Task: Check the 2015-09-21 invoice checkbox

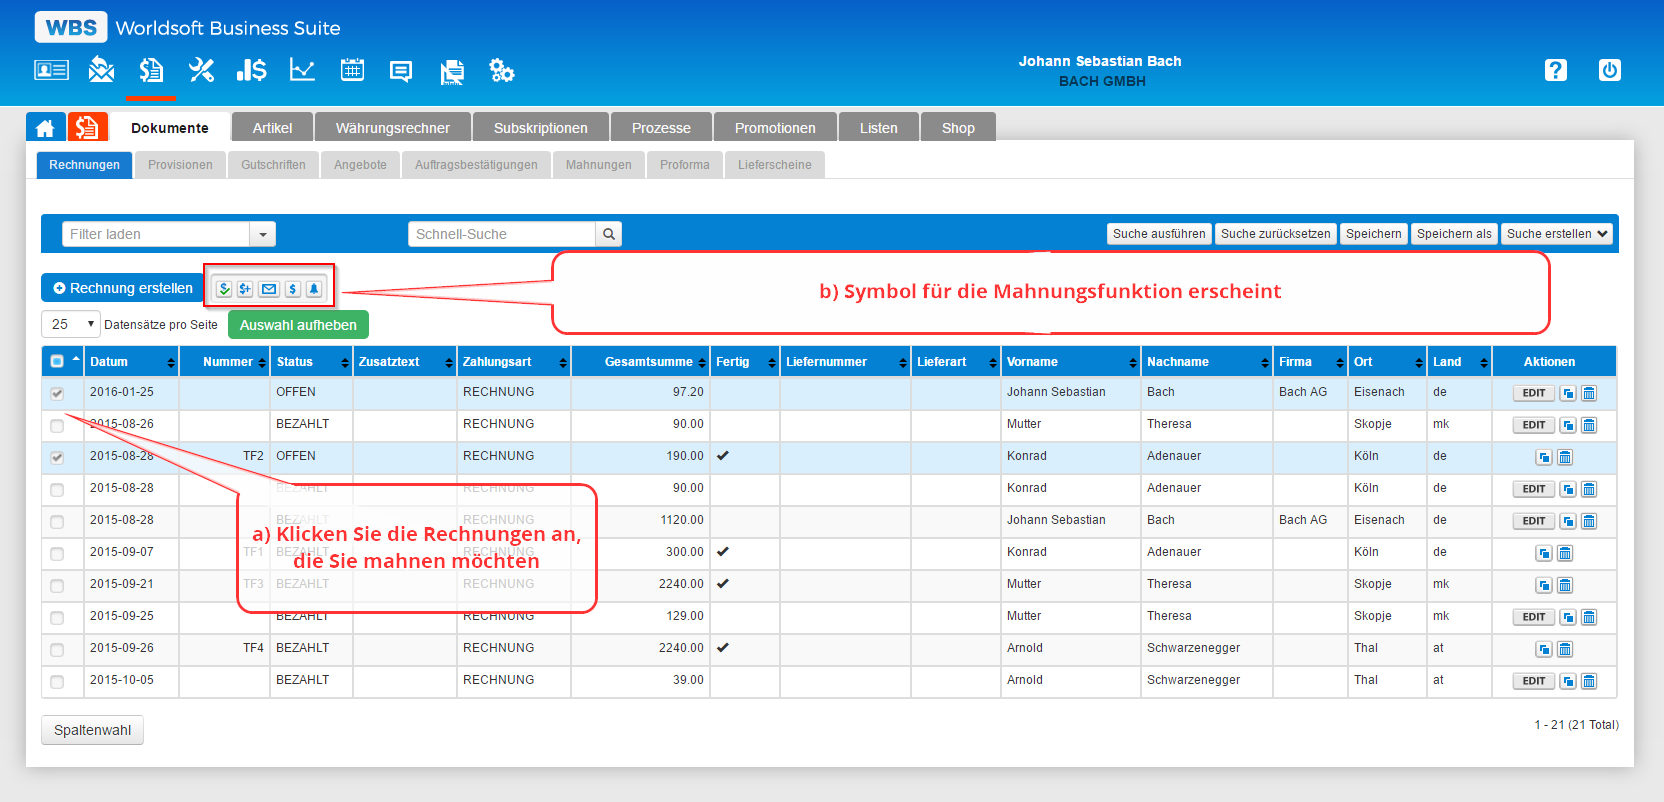Action: click(x=57, y=585)
